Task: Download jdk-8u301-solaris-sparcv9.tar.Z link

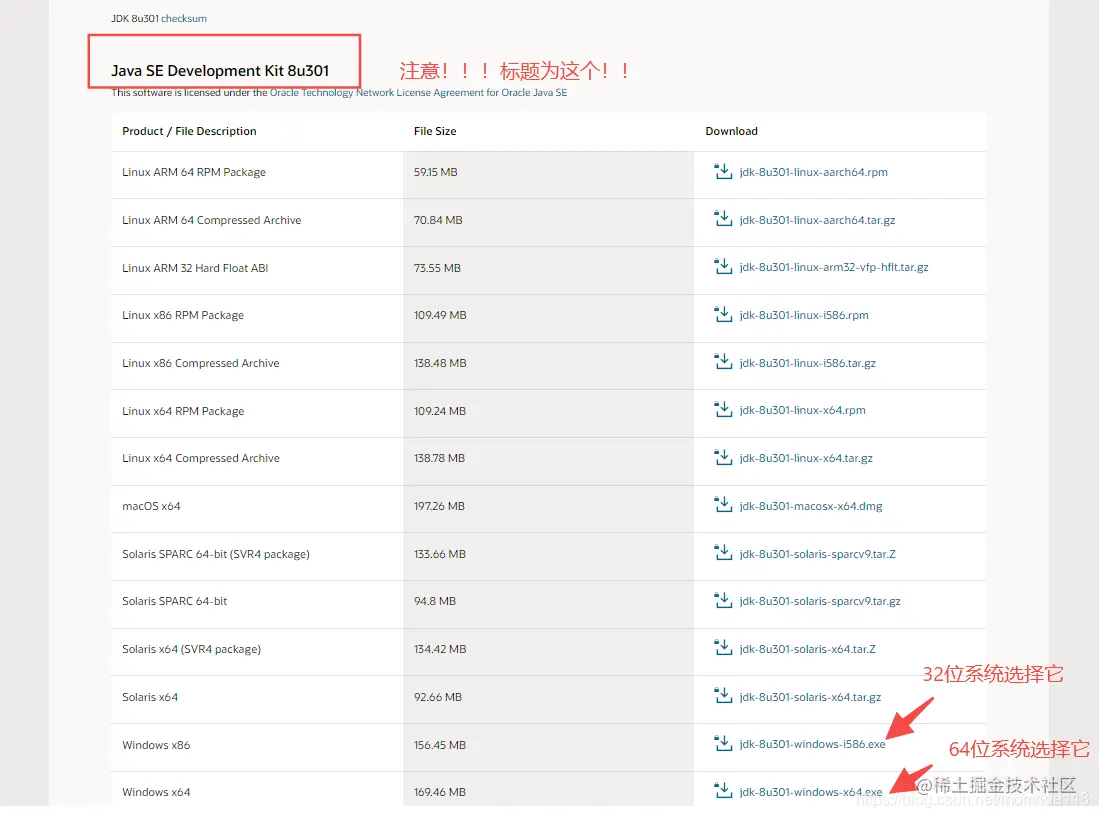Action: pyautogui.click(x=817, y=554)
